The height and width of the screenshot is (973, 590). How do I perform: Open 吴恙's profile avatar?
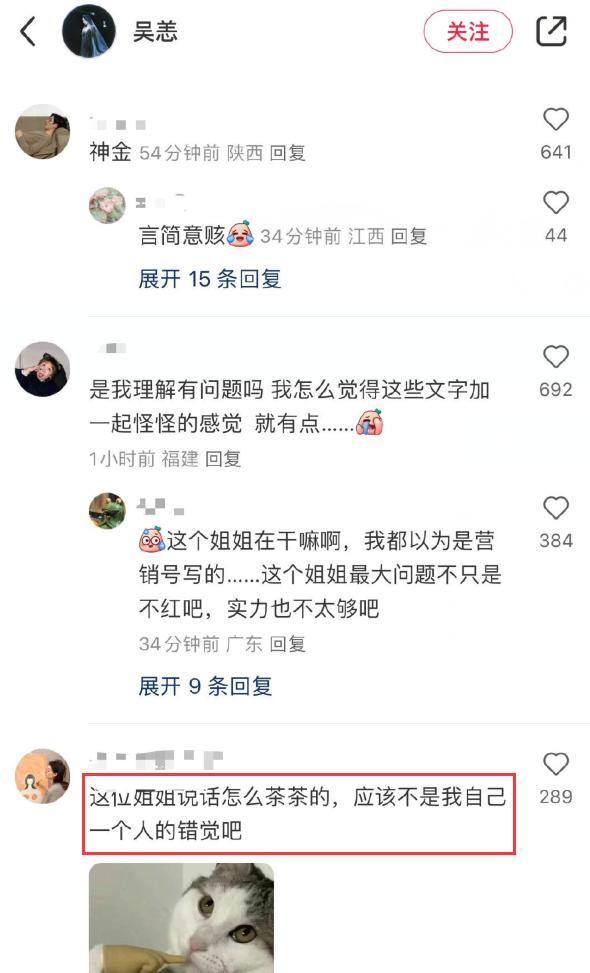tap(89, 31)
